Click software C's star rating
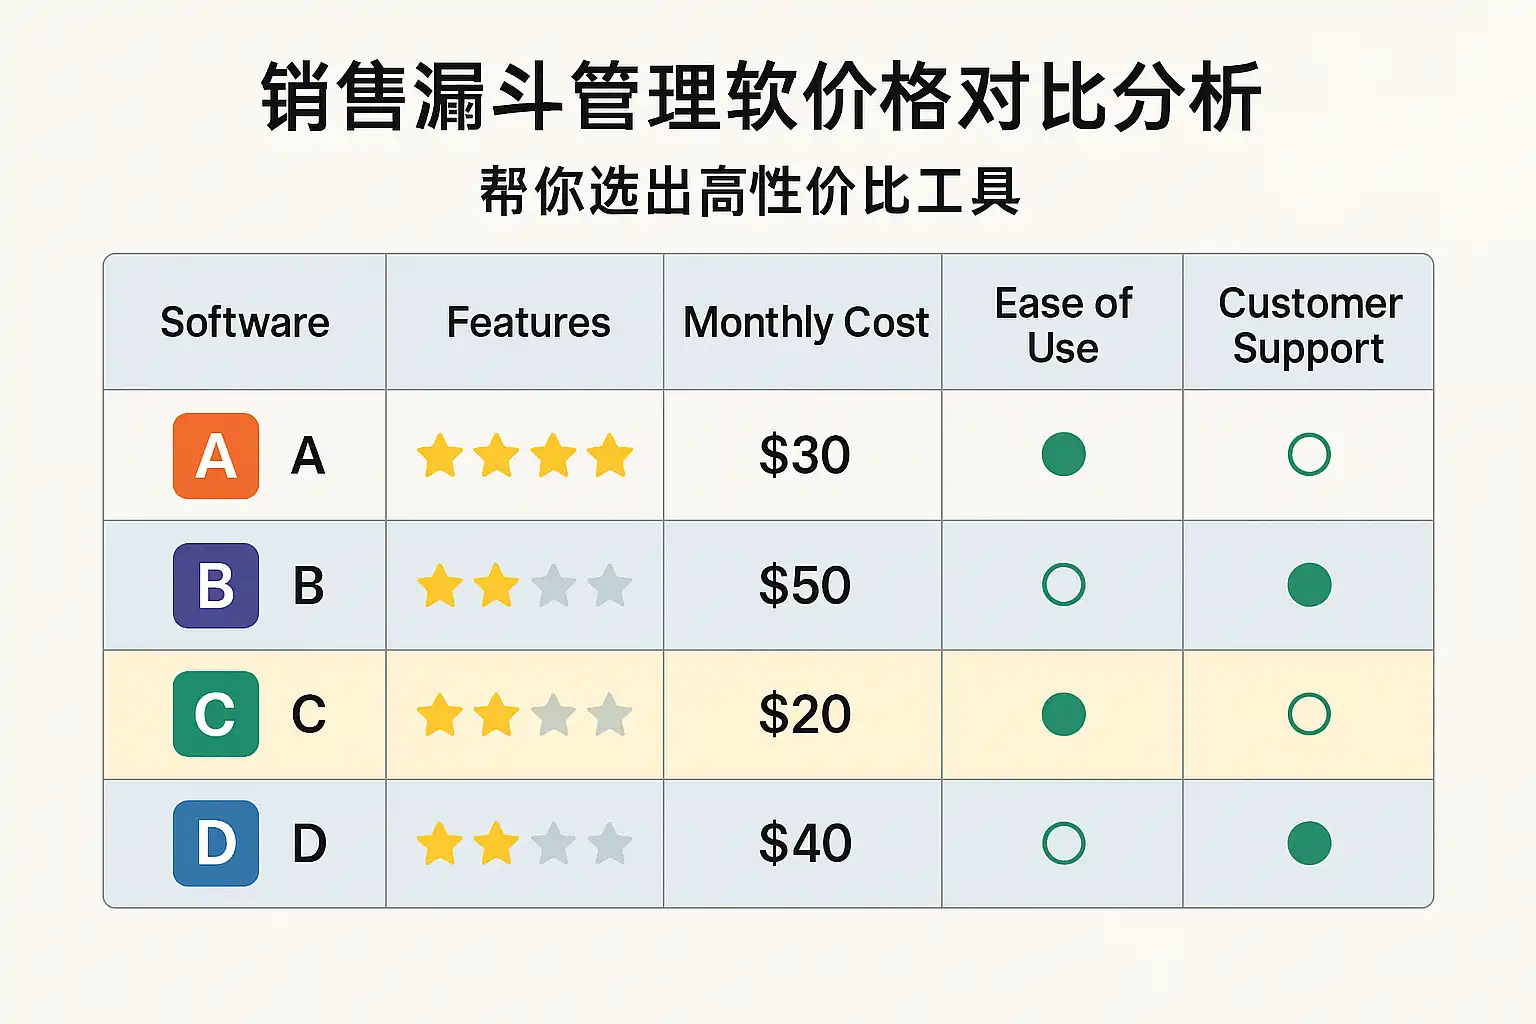 pos(525,715)
